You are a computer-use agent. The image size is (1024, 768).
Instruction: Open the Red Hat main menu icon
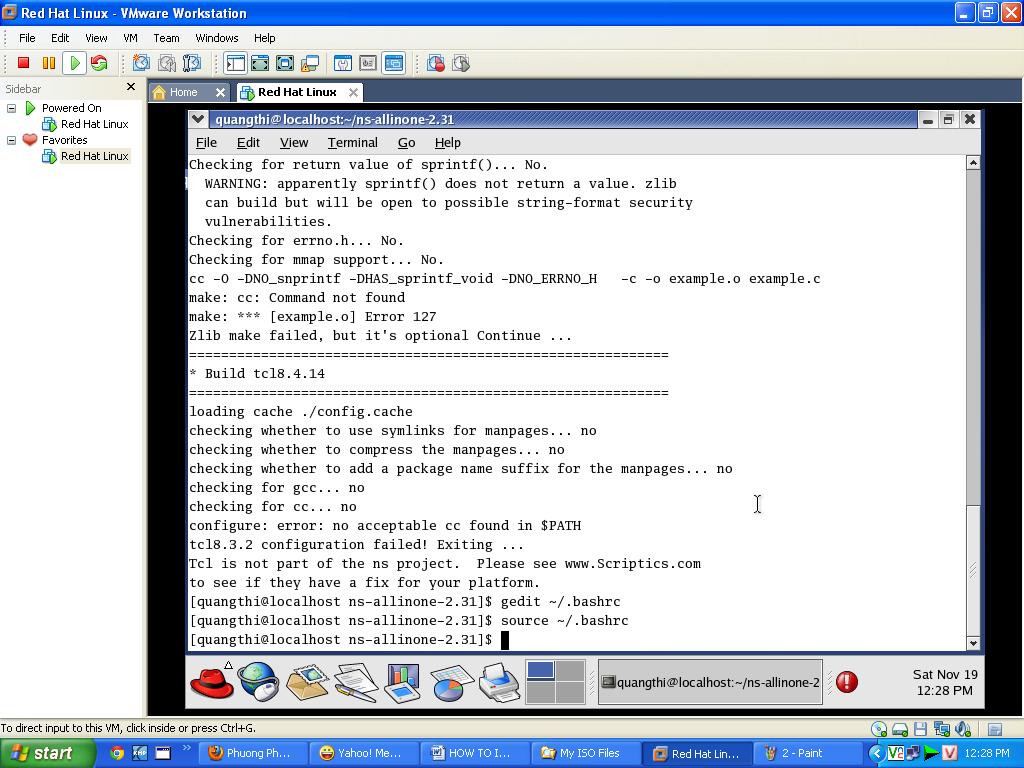click(x=211, y=682)
